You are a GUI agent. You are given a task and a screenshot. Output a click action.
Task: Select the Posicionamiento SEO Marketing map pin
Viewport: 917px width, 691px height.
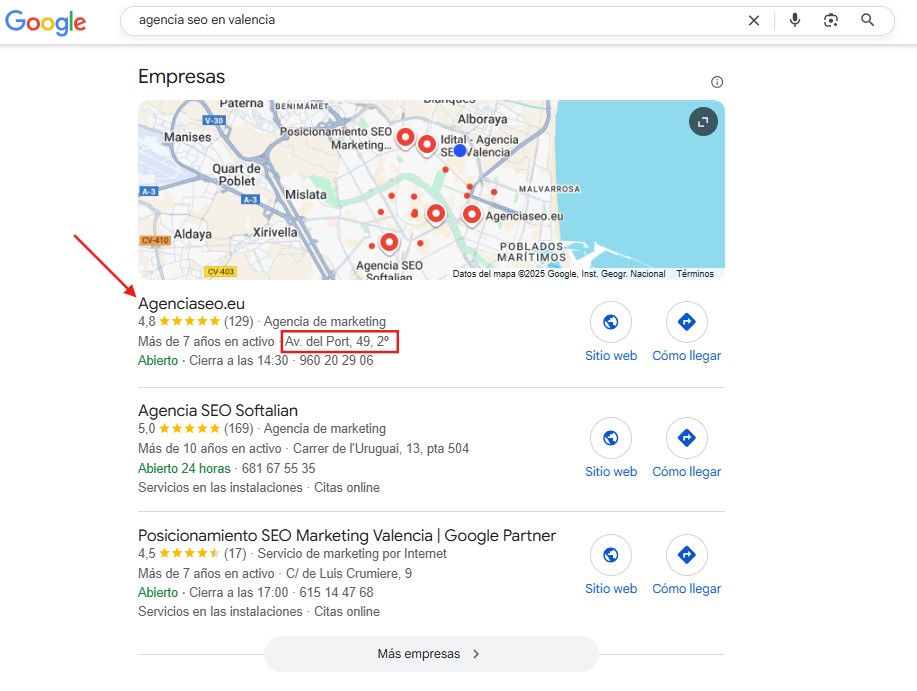[x=405, y=138]
